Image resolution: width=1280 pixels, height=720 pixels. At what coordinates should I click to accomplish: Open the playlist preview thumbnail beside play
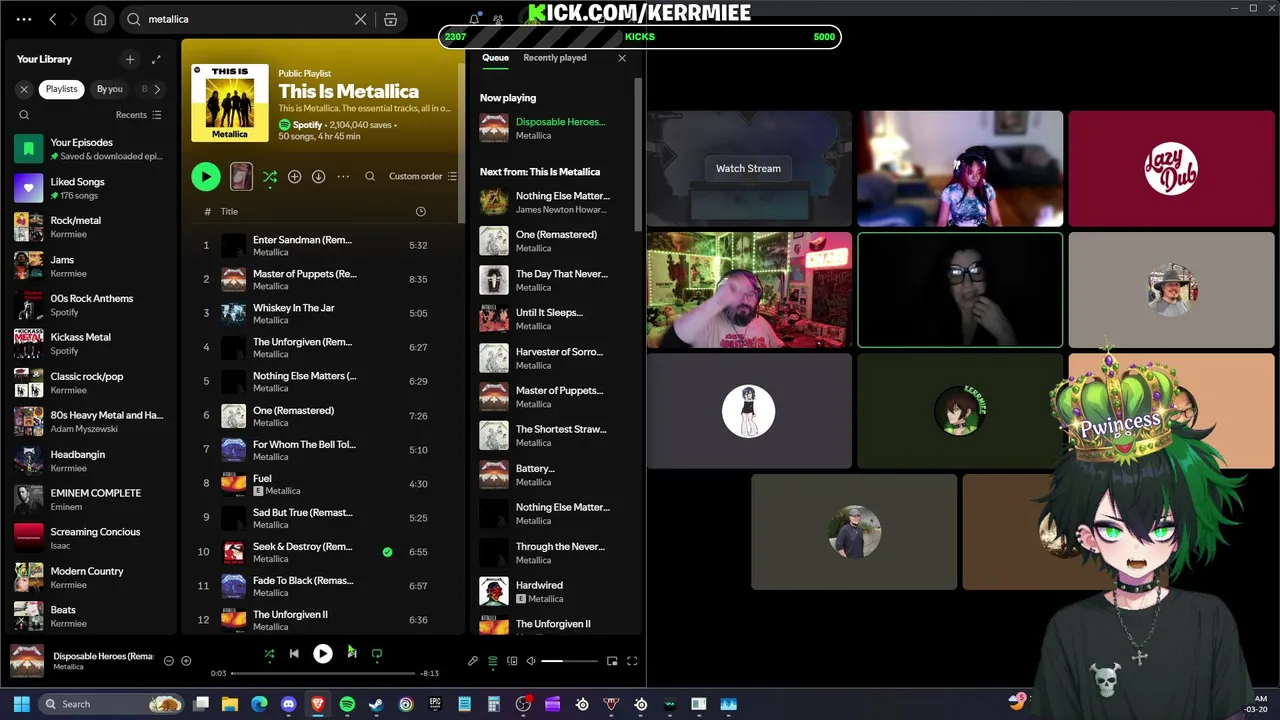pos(241,176)
